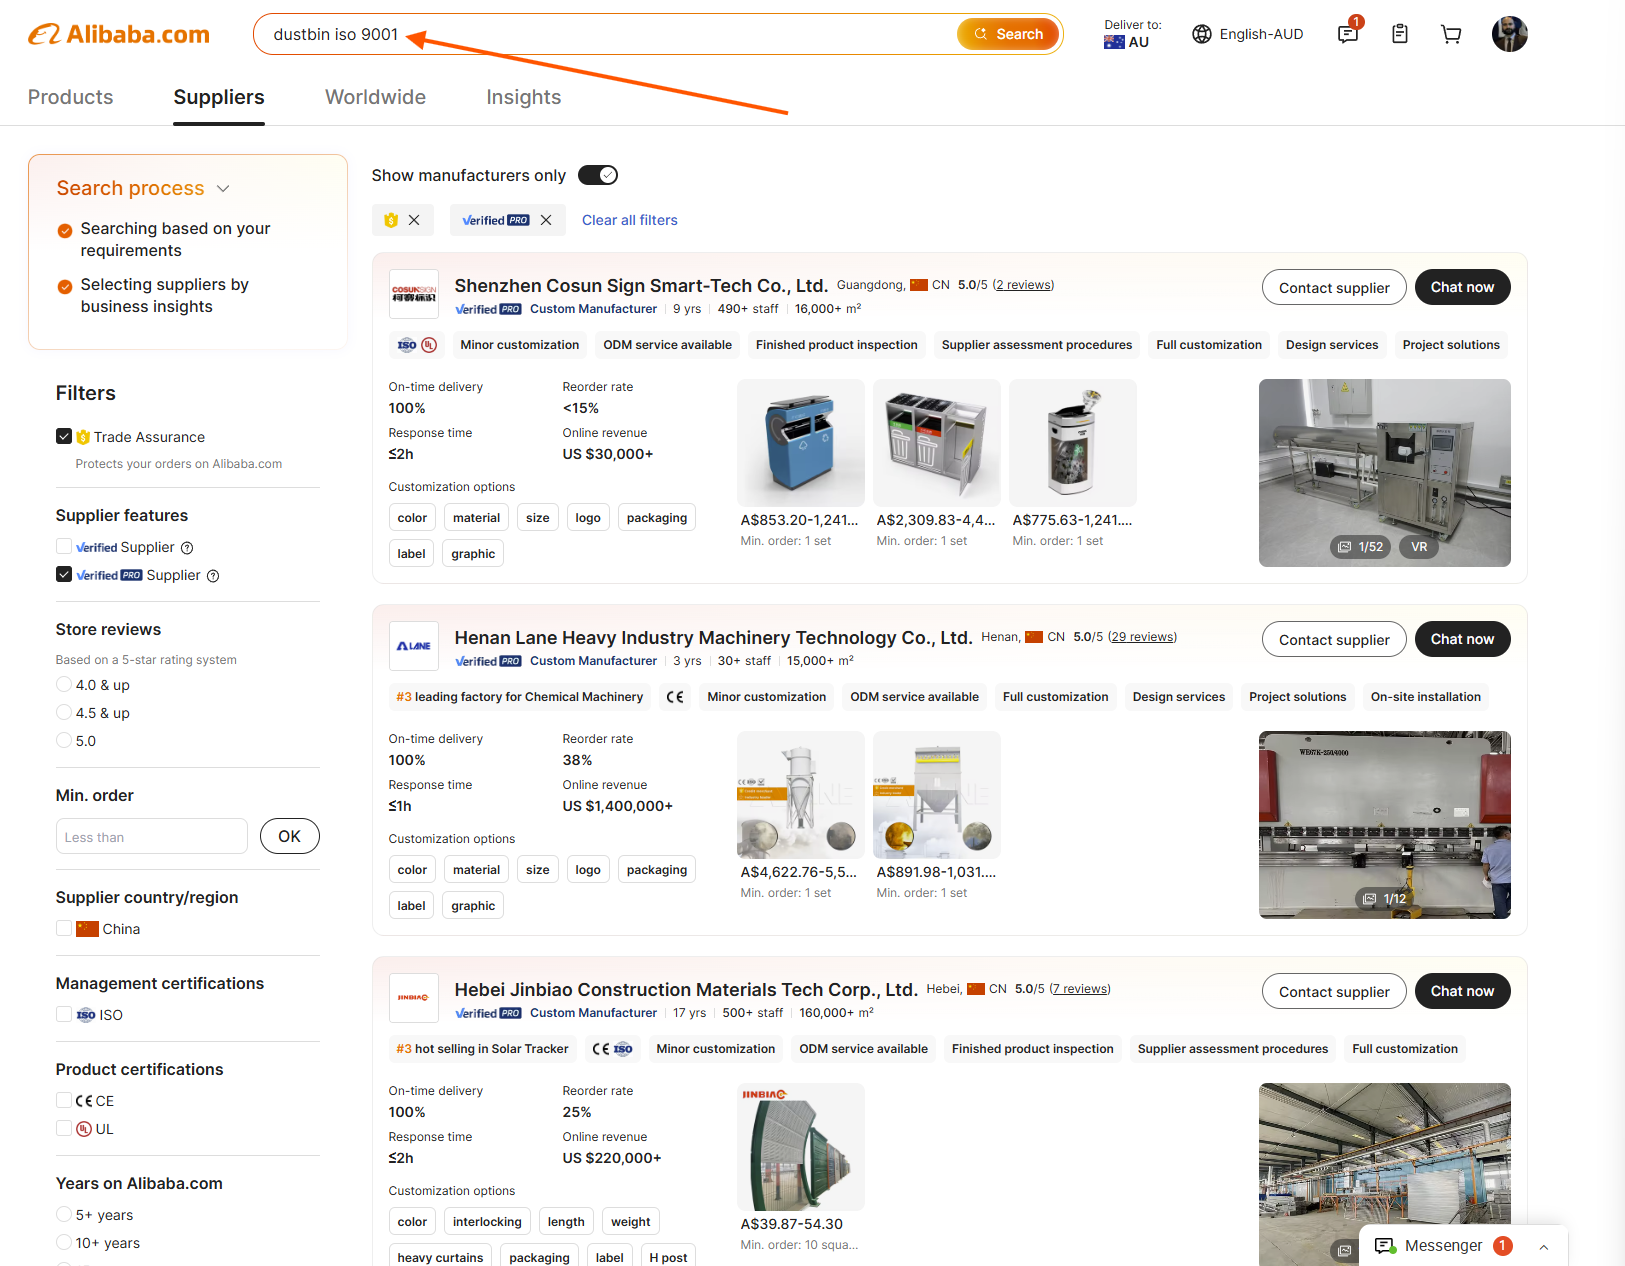The height and width of the screenshot is (1266, 1625).
Task: Click the globe language icon
Action: click(x=1202, y=34)
